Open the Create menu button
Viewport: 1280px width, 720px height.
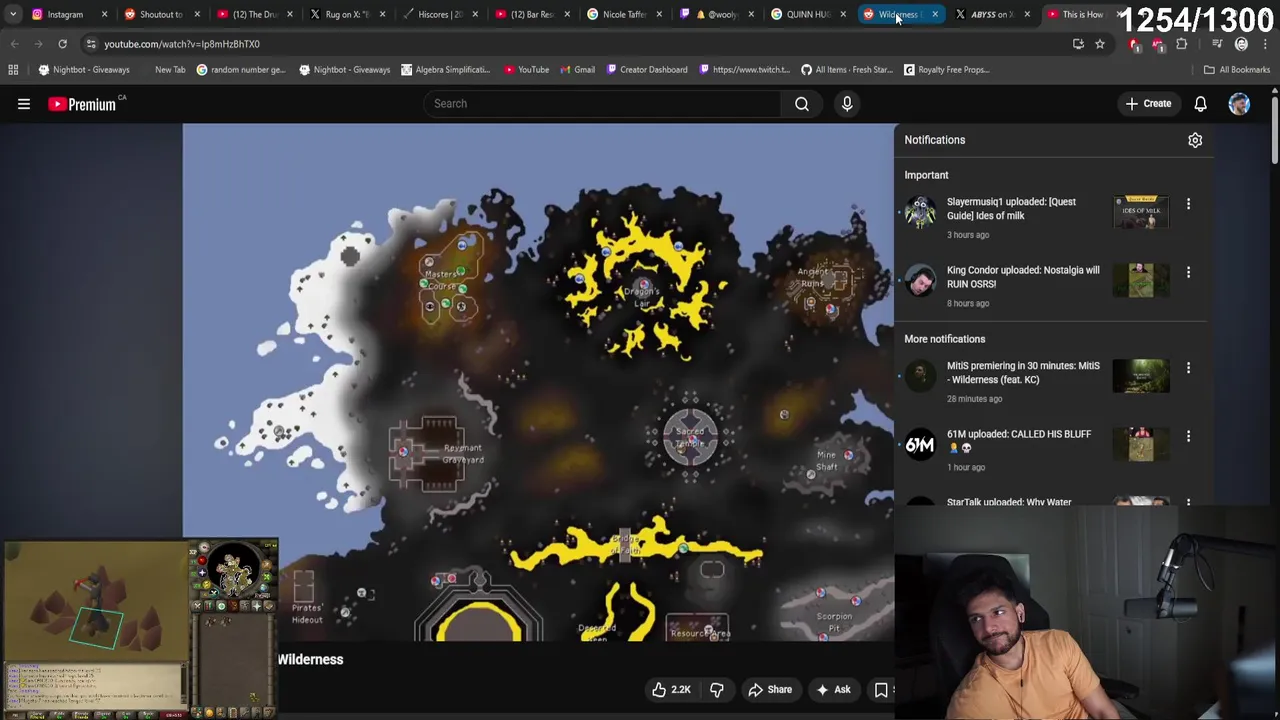(x=1148, y=104)
